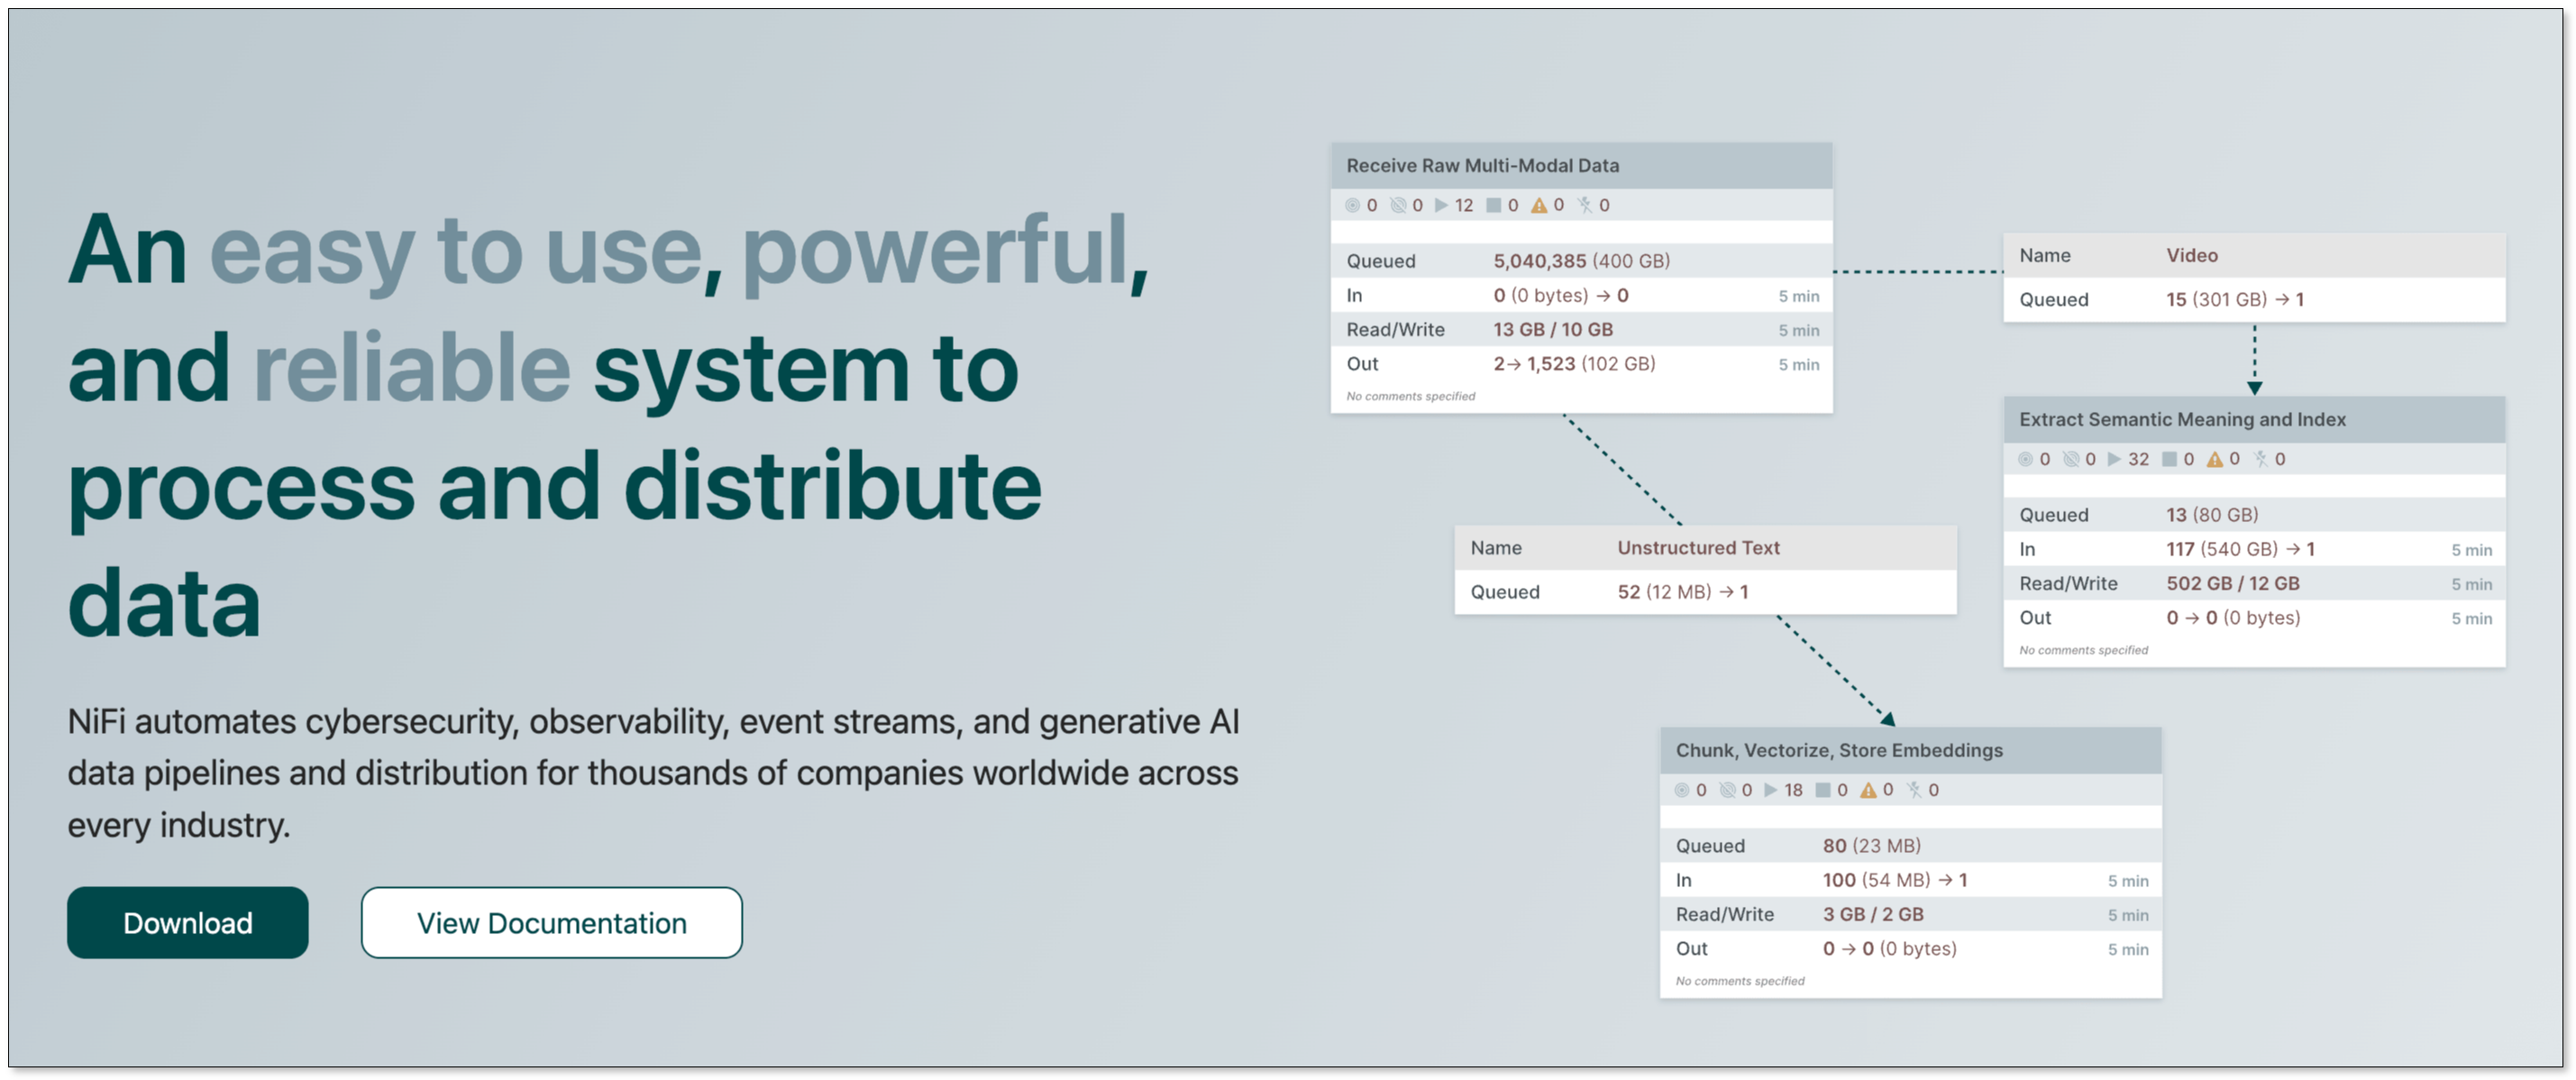Click warning triangle icon in Chunk, Vectorize, Store Embeddings

[1867, 790]
